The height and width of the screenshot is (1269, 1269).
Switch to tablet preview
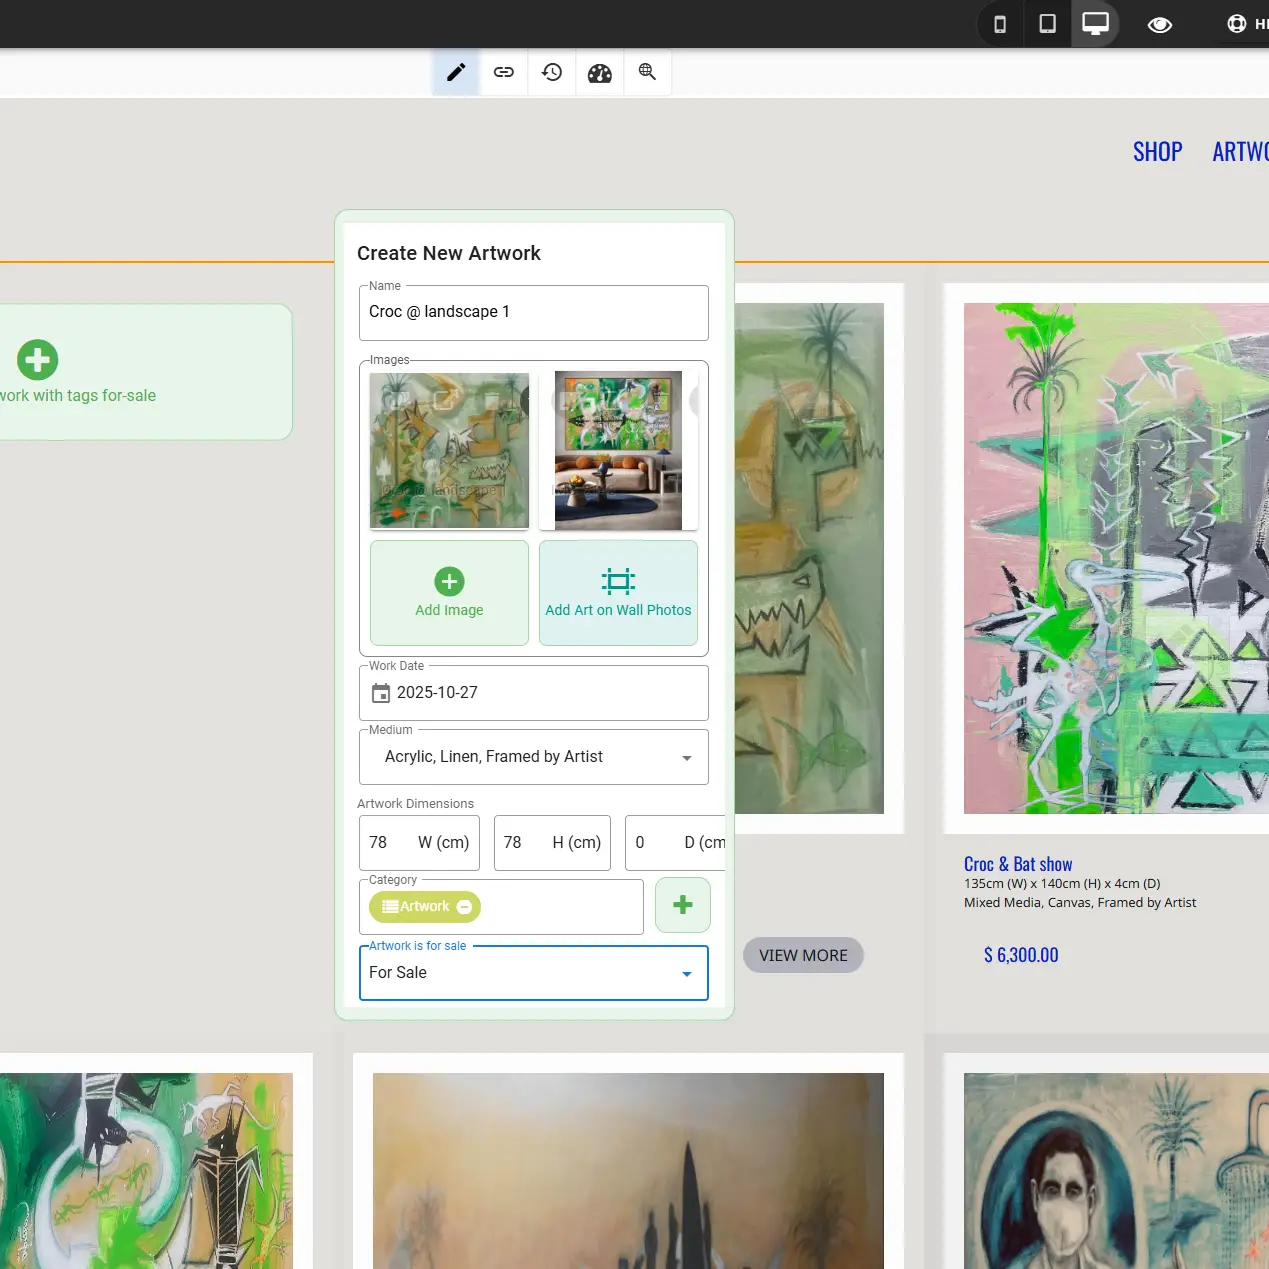pyautogui.click(x=1047, y=24)
